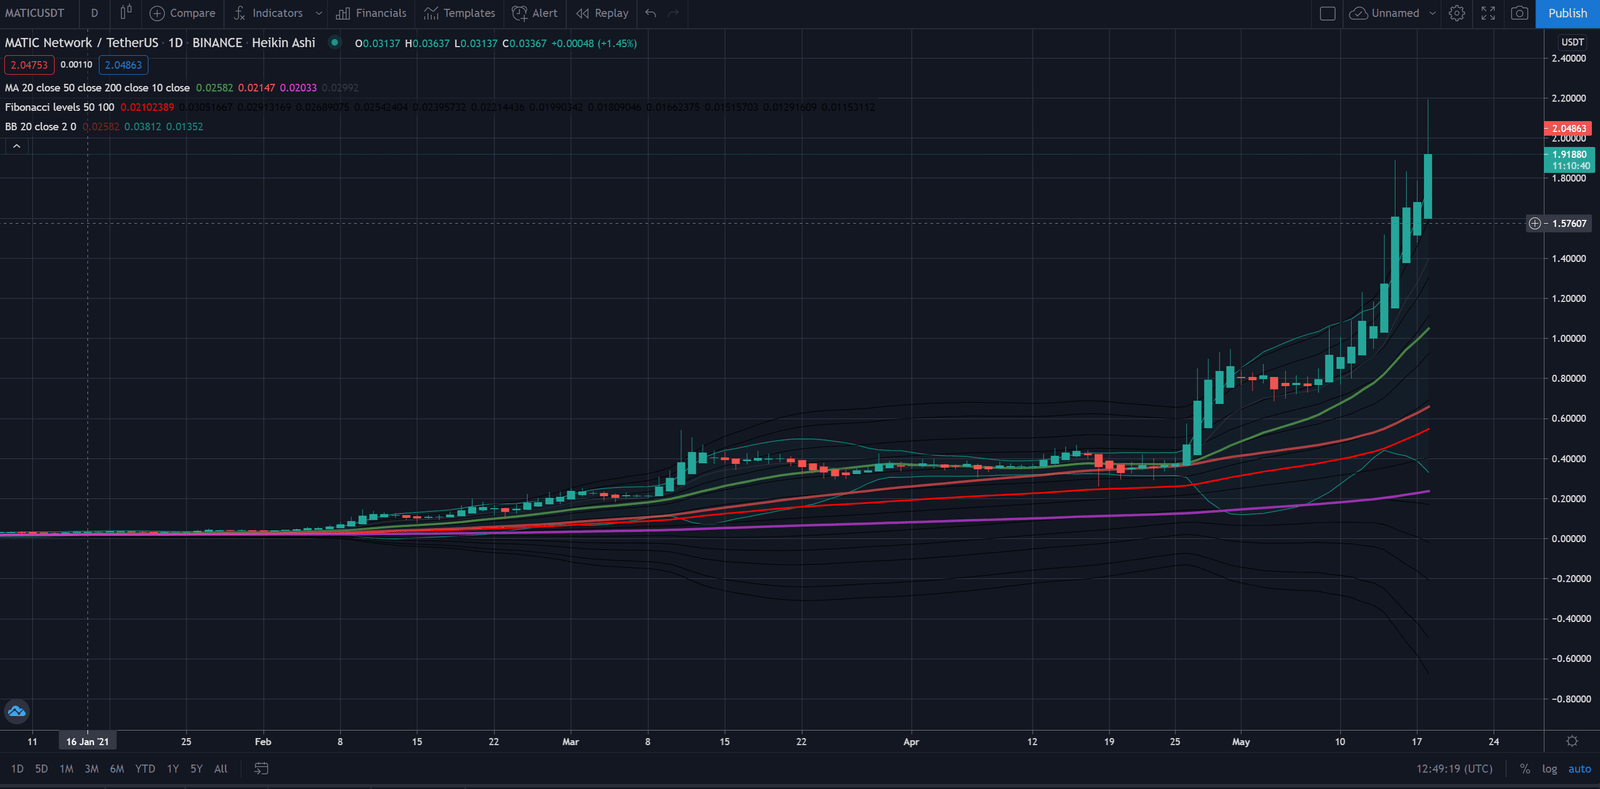Select the YTD time range
The image size is (1600, 789).
pyautogui.click(x=145, y=769)
